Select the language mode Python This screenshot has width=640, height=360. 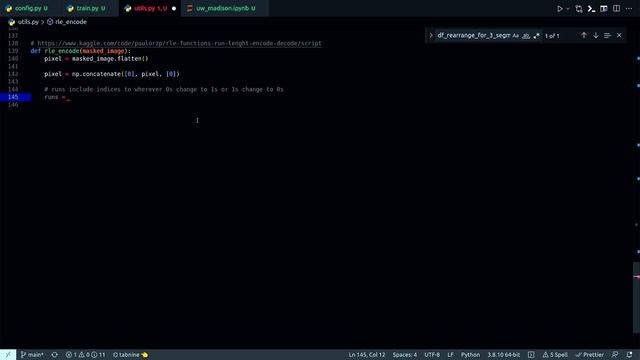tap(470, 355)
